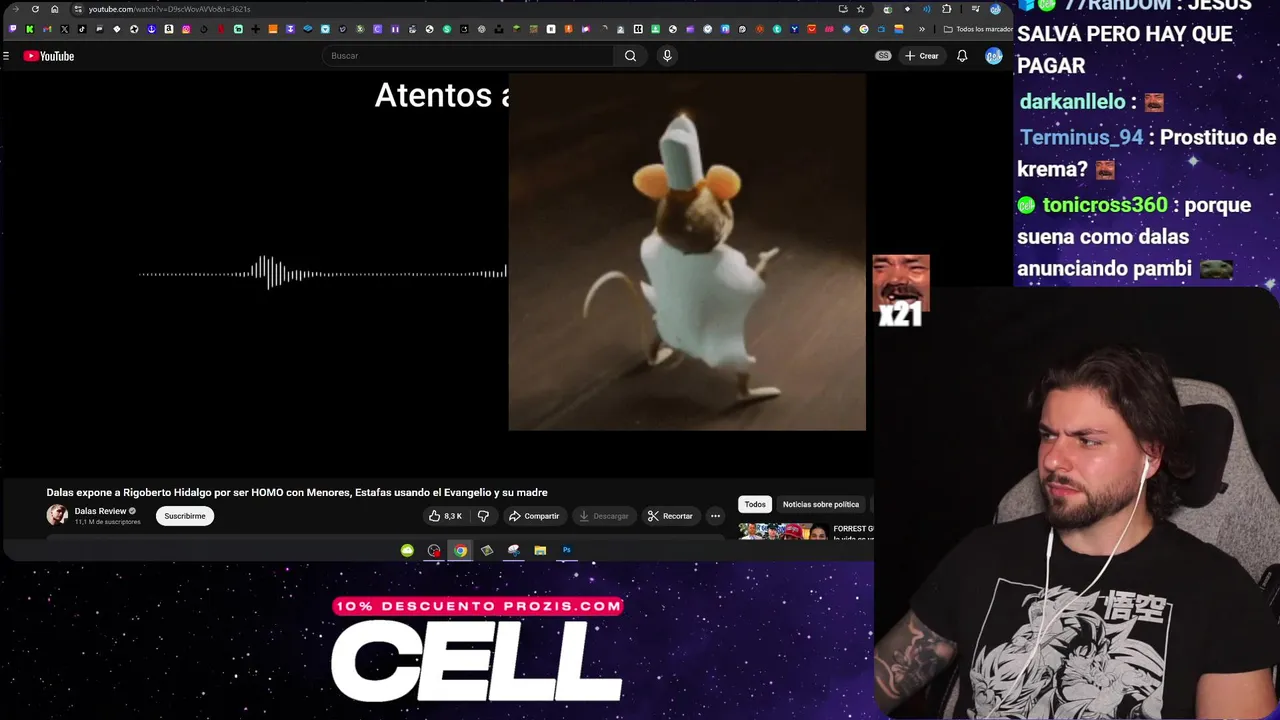Bookmark this page with the star

coord(860,9)
